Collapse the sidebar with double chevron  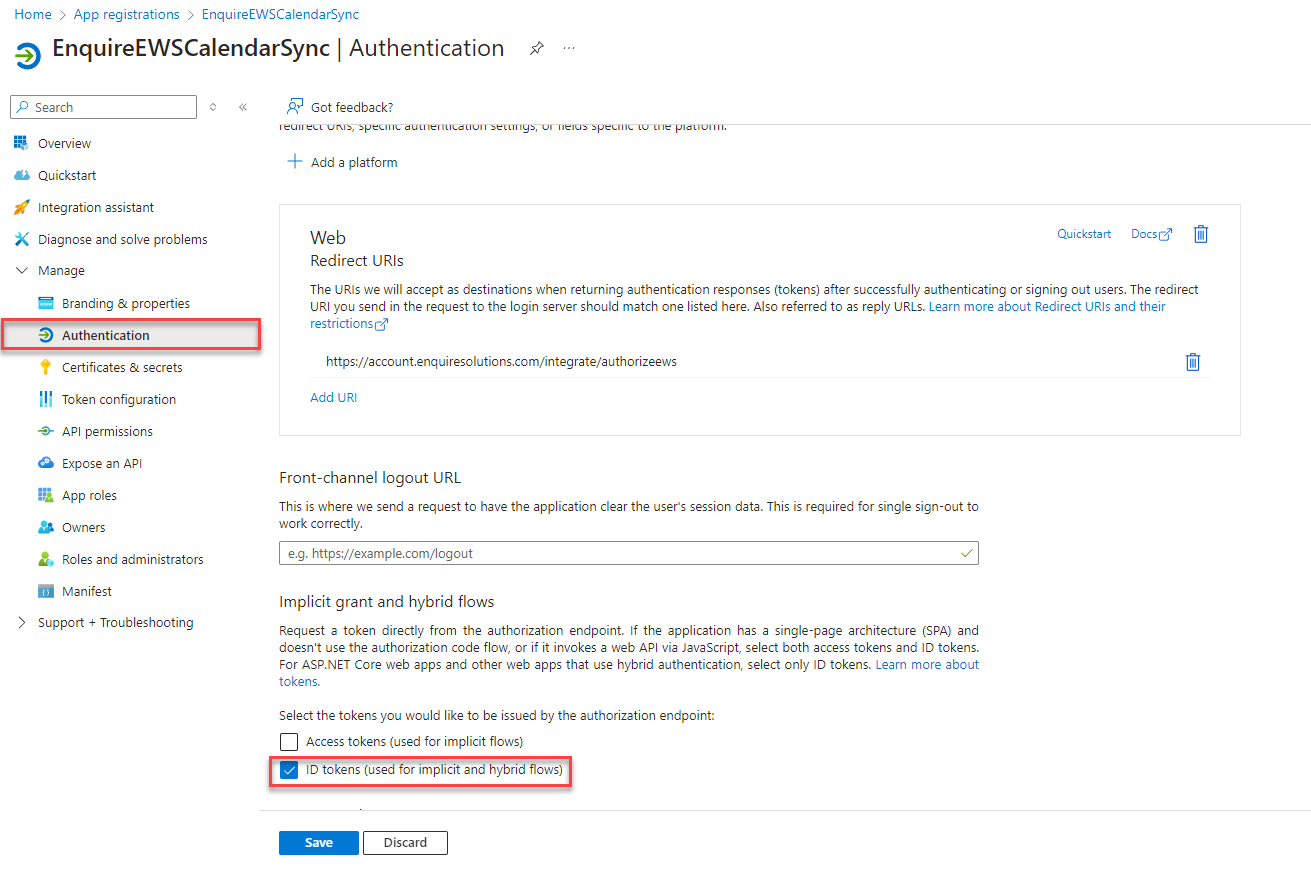click(243, 107)
